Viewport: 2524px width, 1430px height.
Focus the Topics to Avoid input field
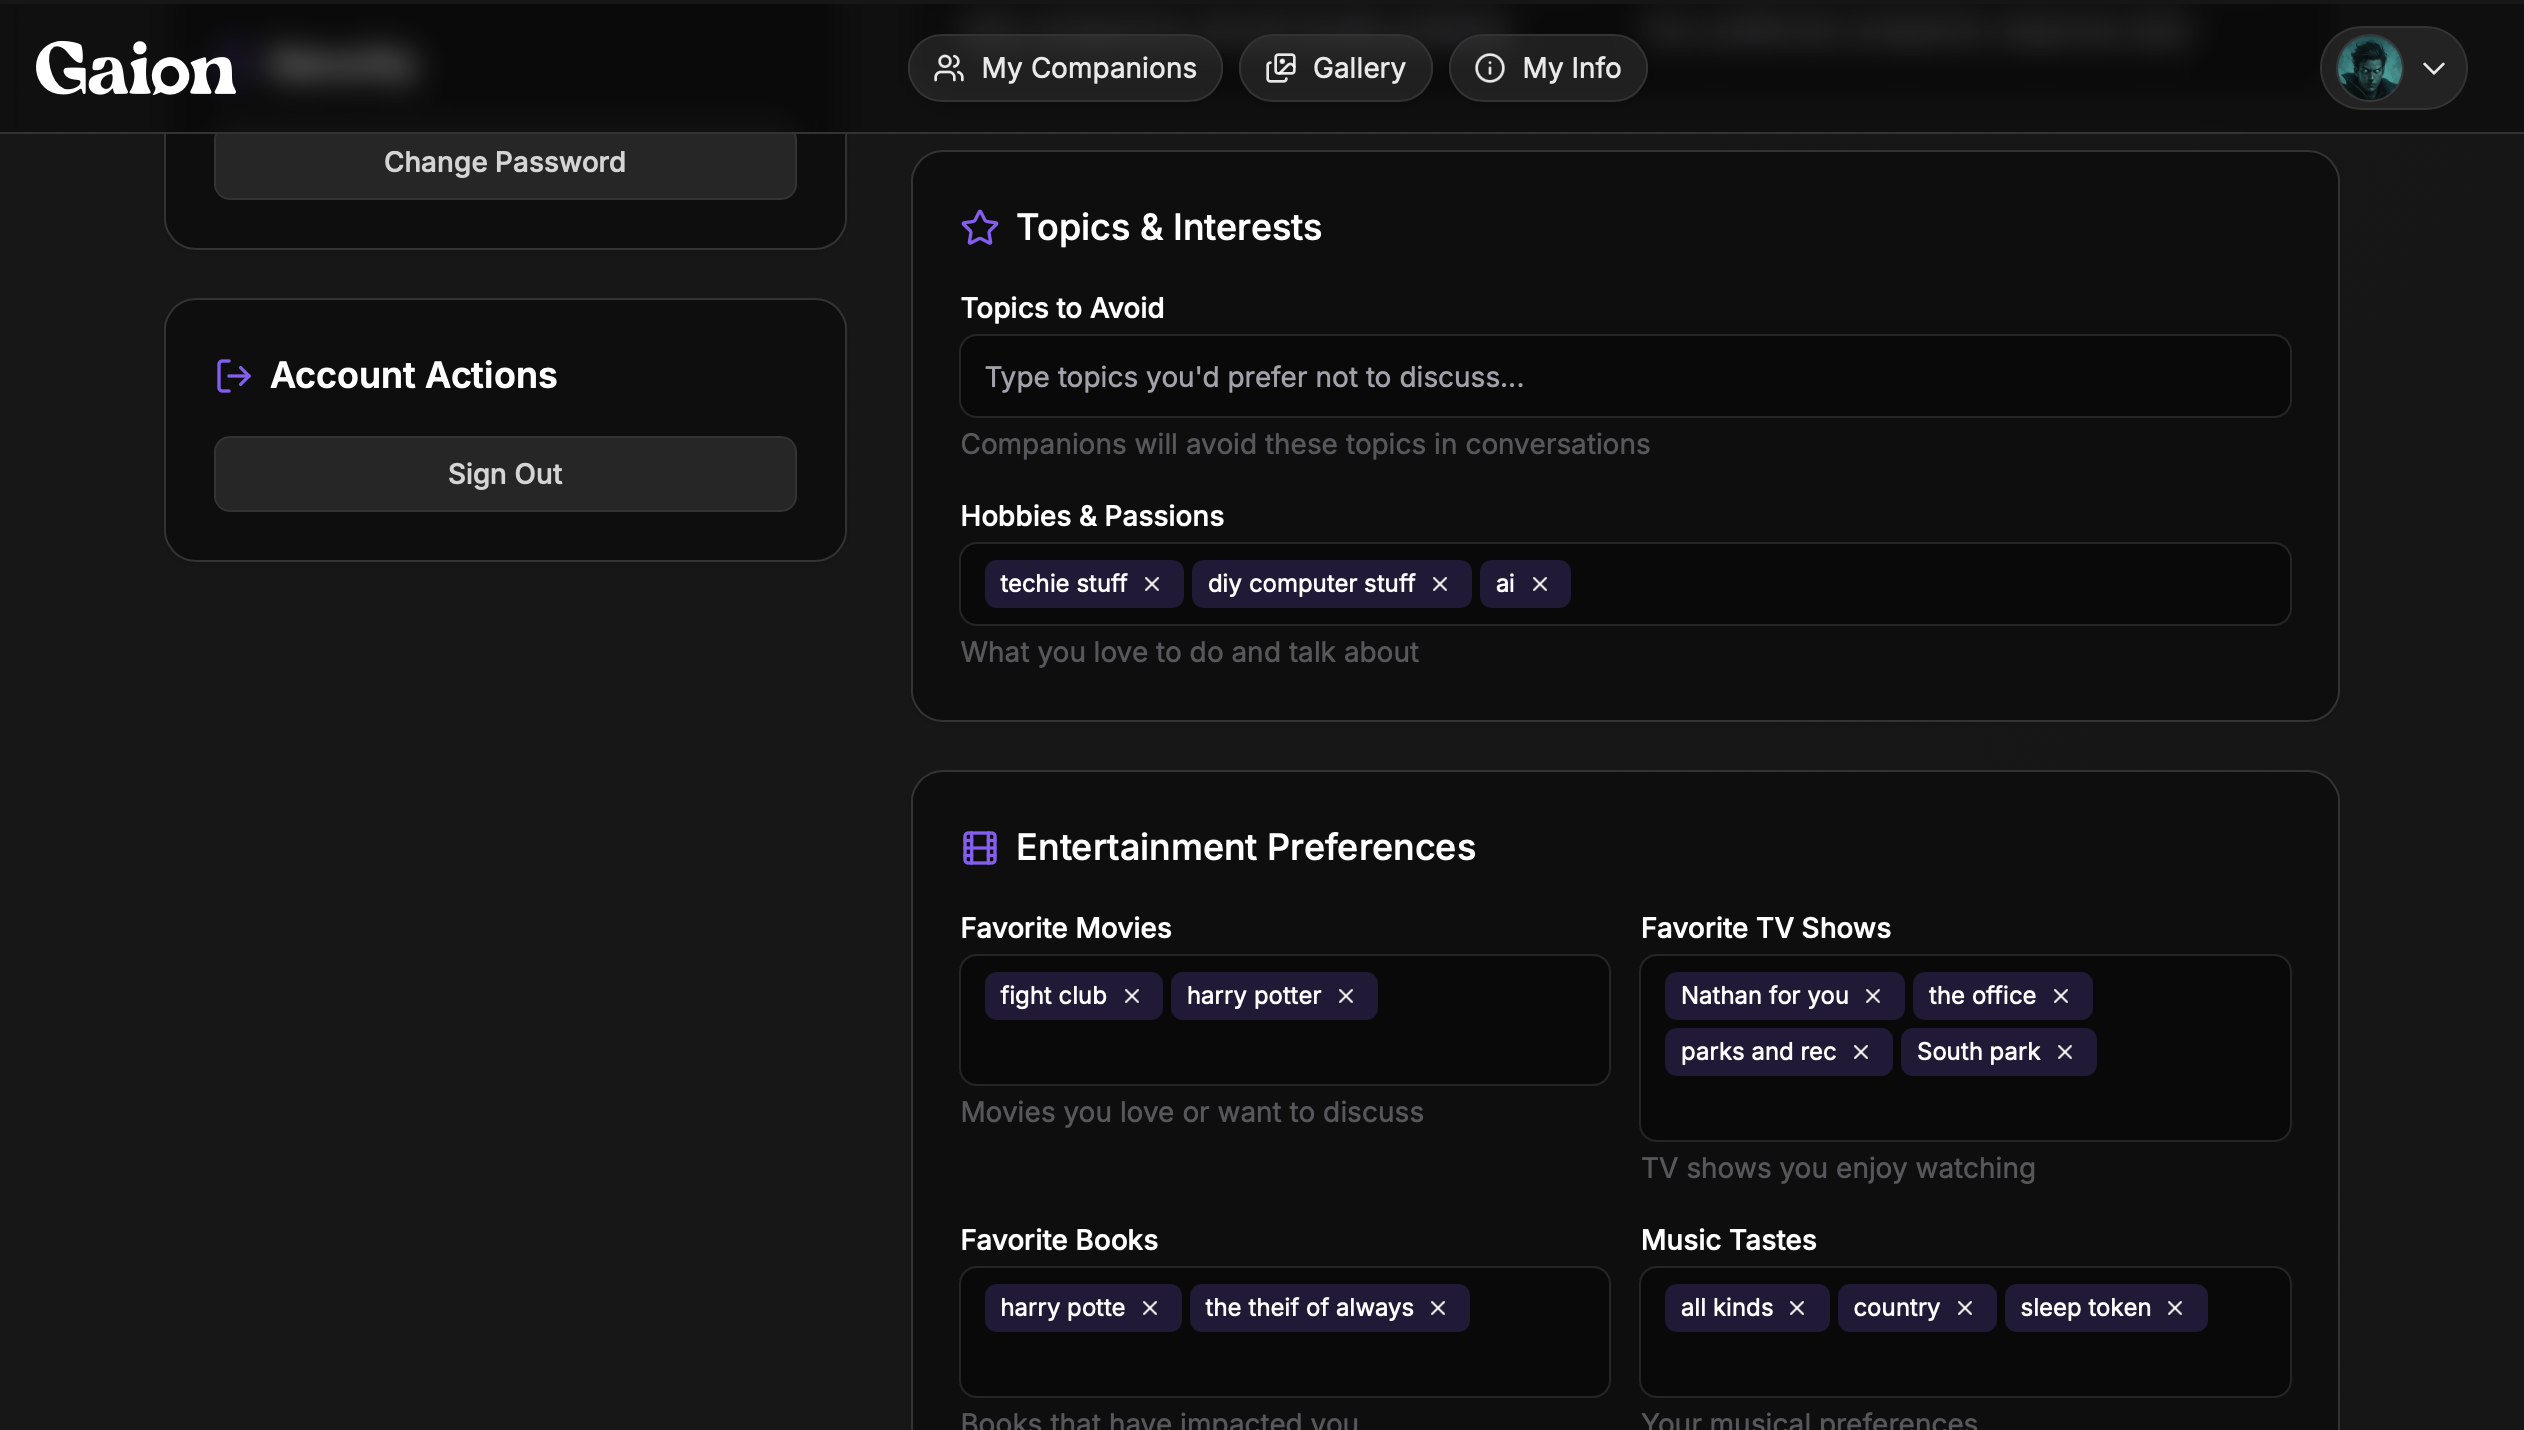(1625, 377)
